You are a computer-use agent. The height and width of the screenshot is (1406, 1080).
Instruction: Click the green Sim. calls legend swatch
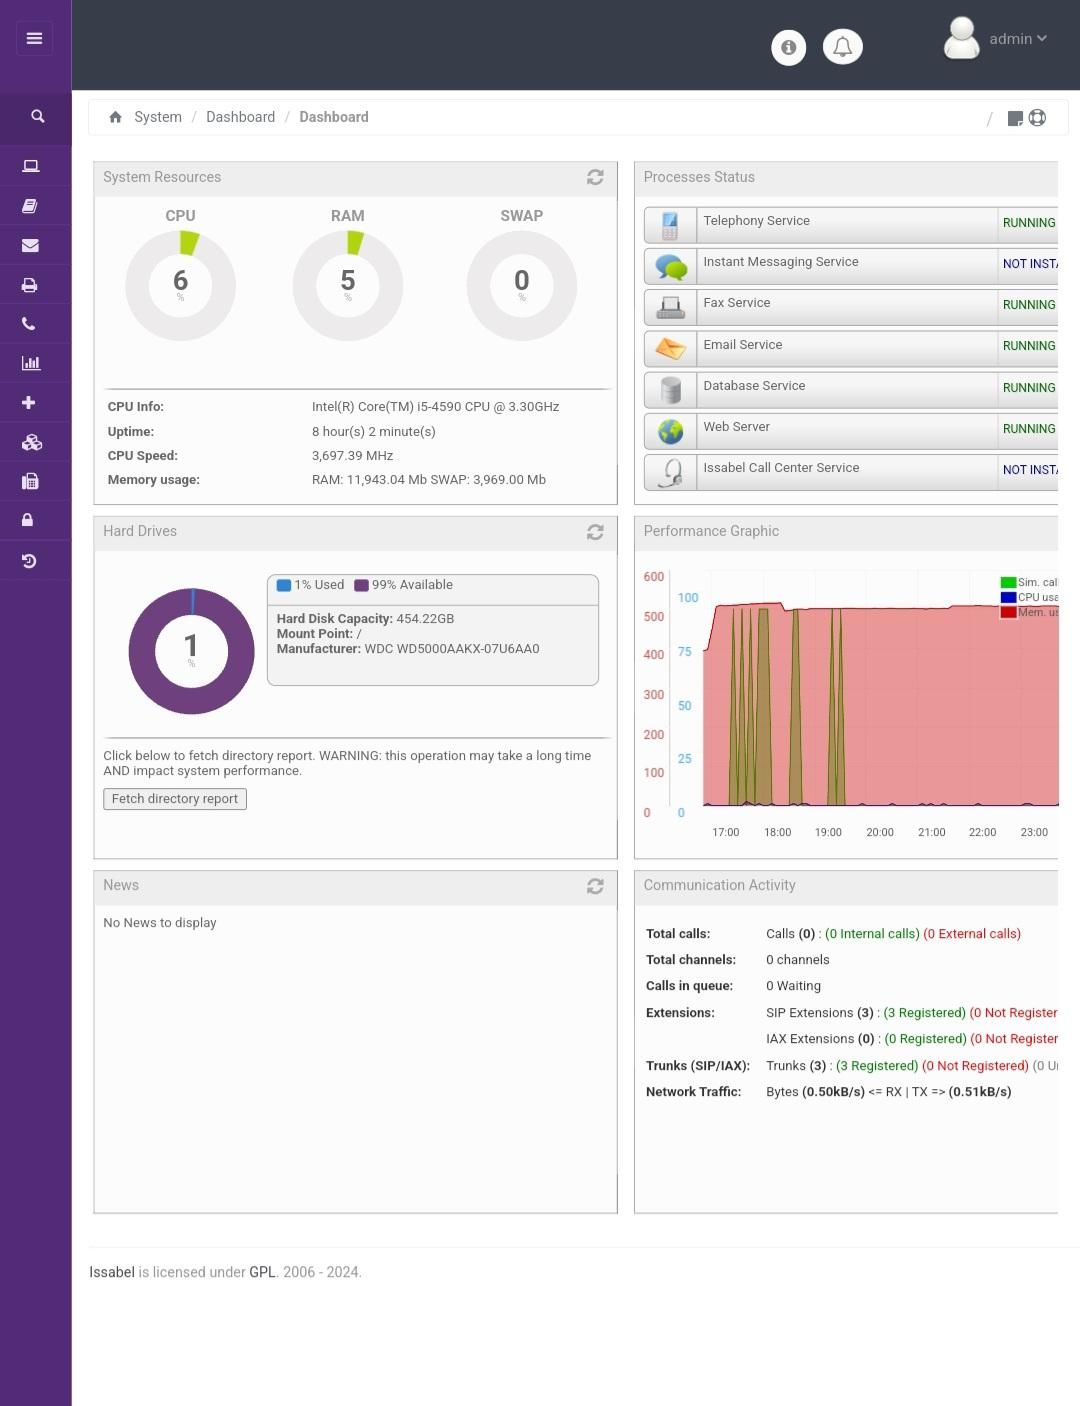[1008, 582]
